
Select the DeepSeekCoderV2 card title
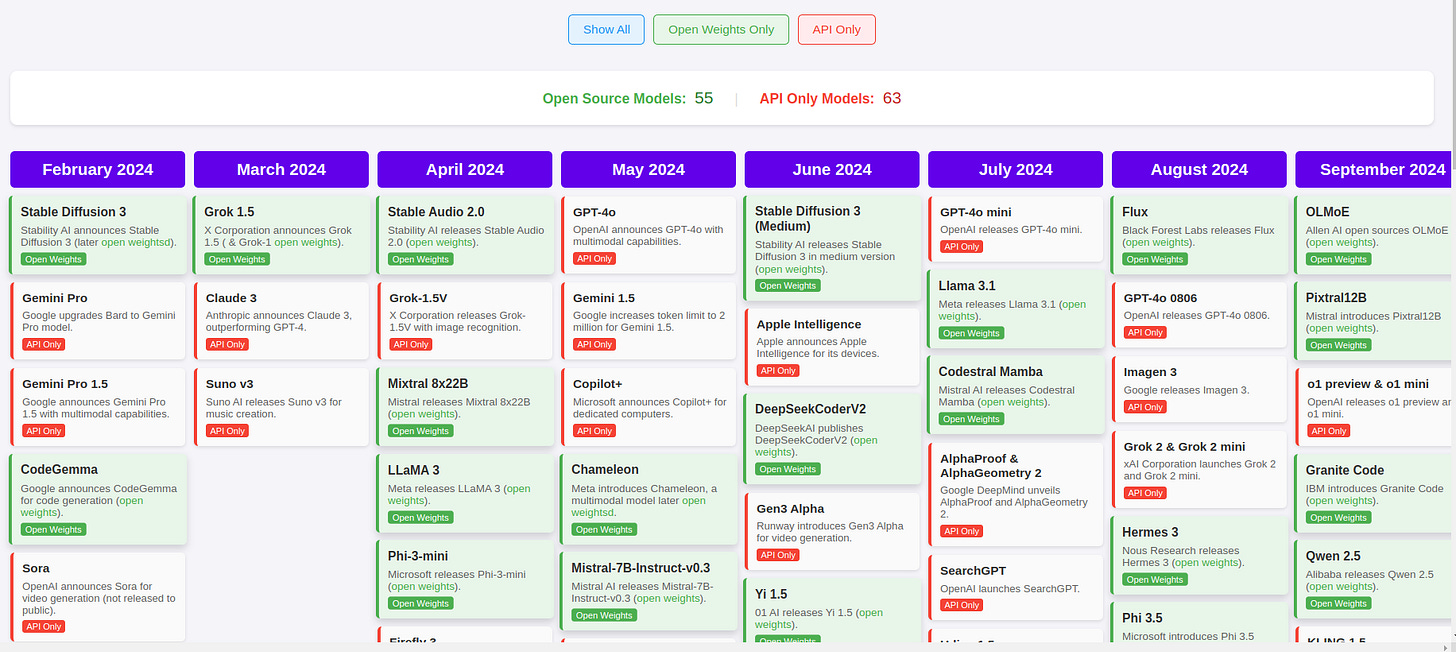click(x=811, y=409)
